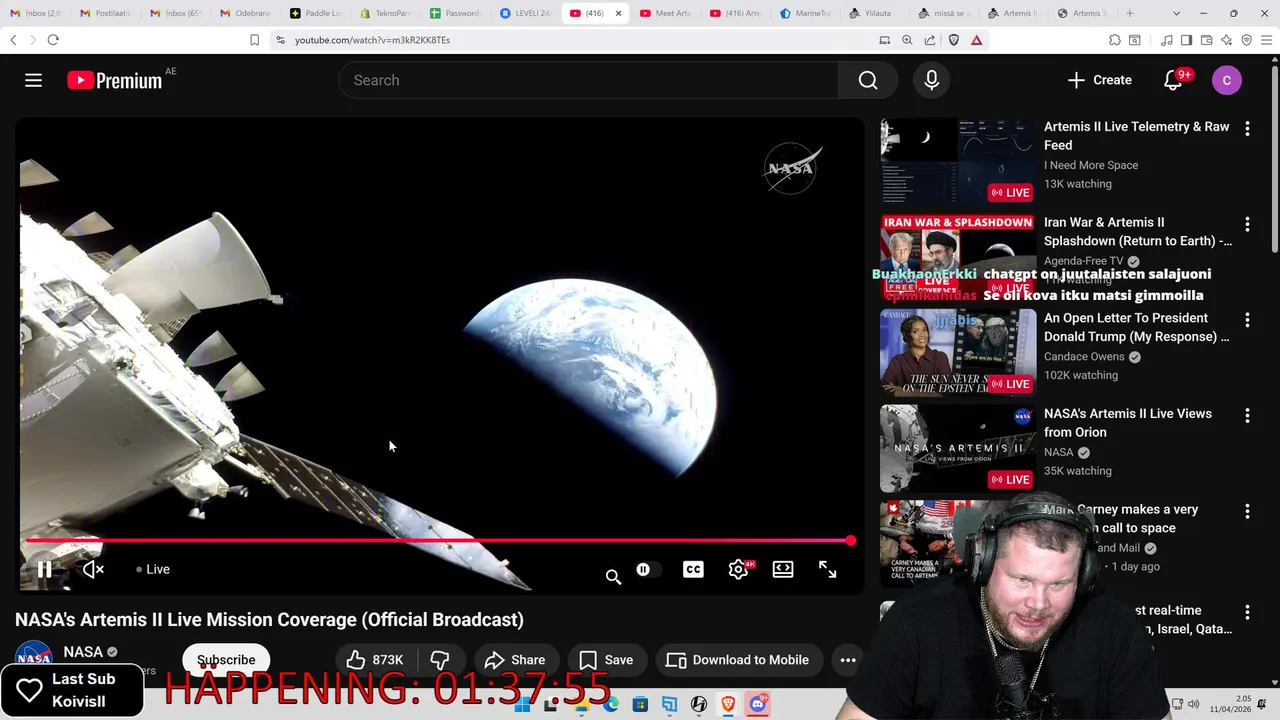Open Artemis II Live Telemetry thumbnail

click(958, 160)
